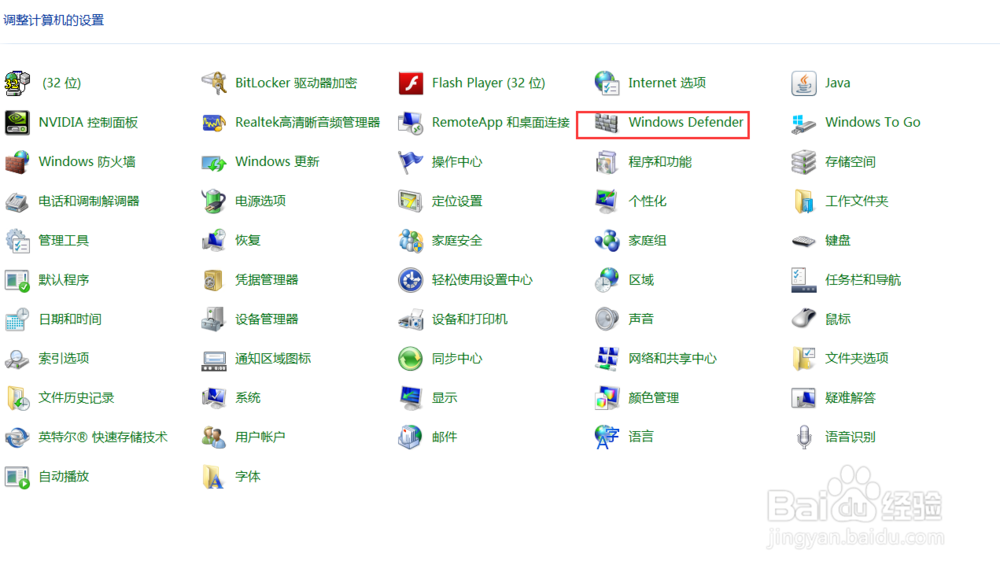Open the 颜色管理 link
Image resolution: width=1000 pixels, height=572 pixels.
(654, 398)
